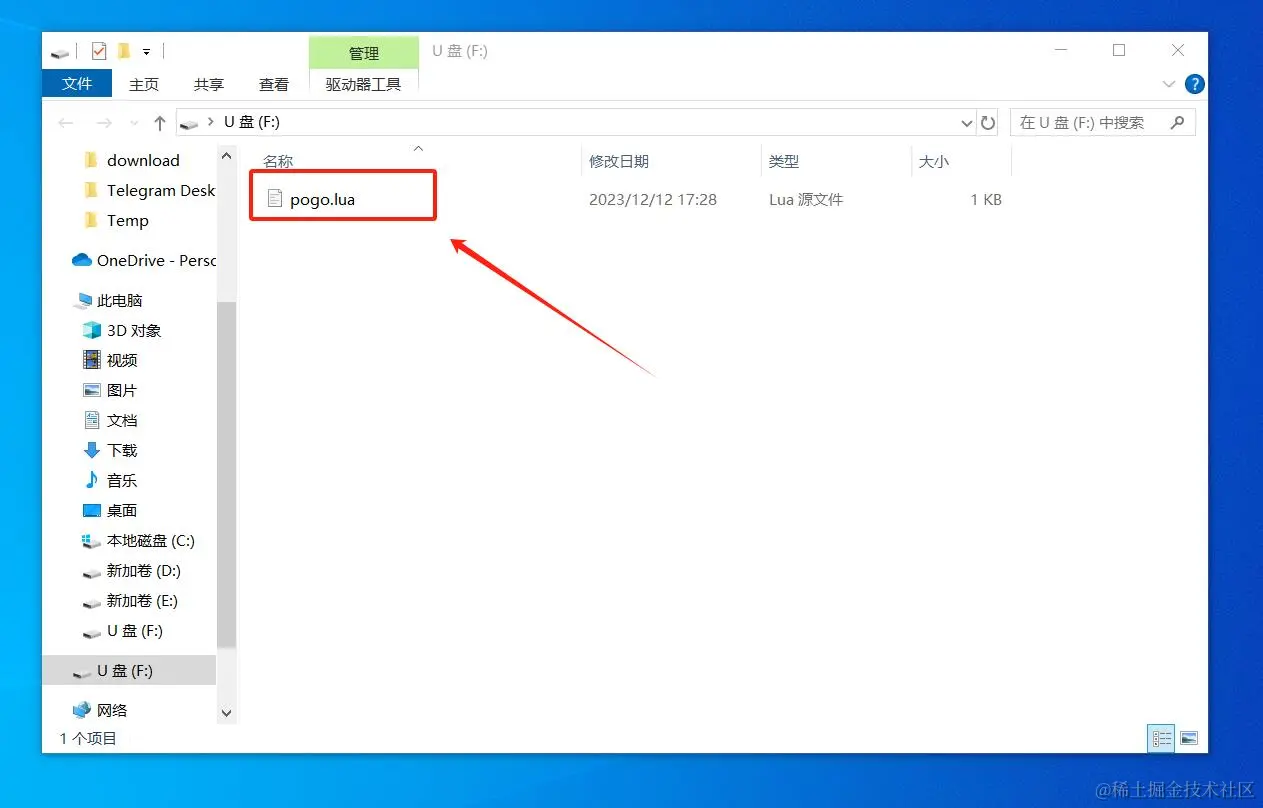Sort by the 修改日期 column header

coord(619,161)
